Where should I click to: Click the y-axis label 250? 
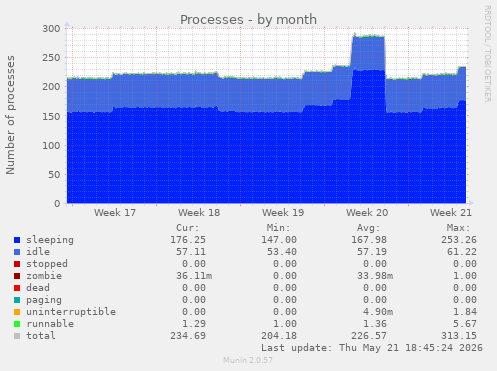click(51, 58)
